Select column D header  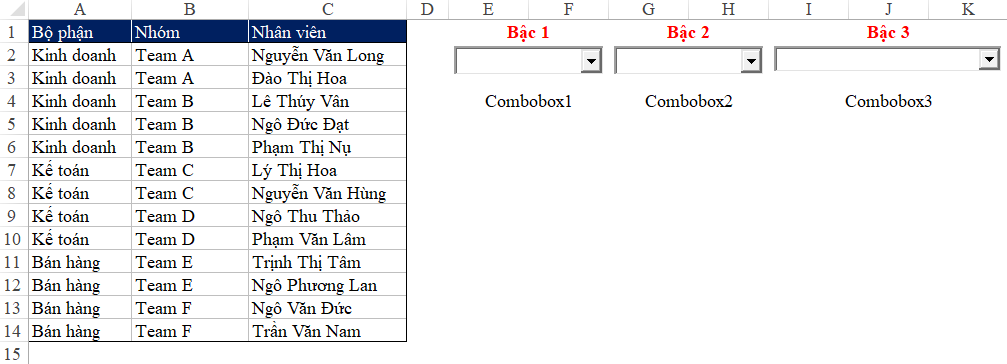point(428,9)
